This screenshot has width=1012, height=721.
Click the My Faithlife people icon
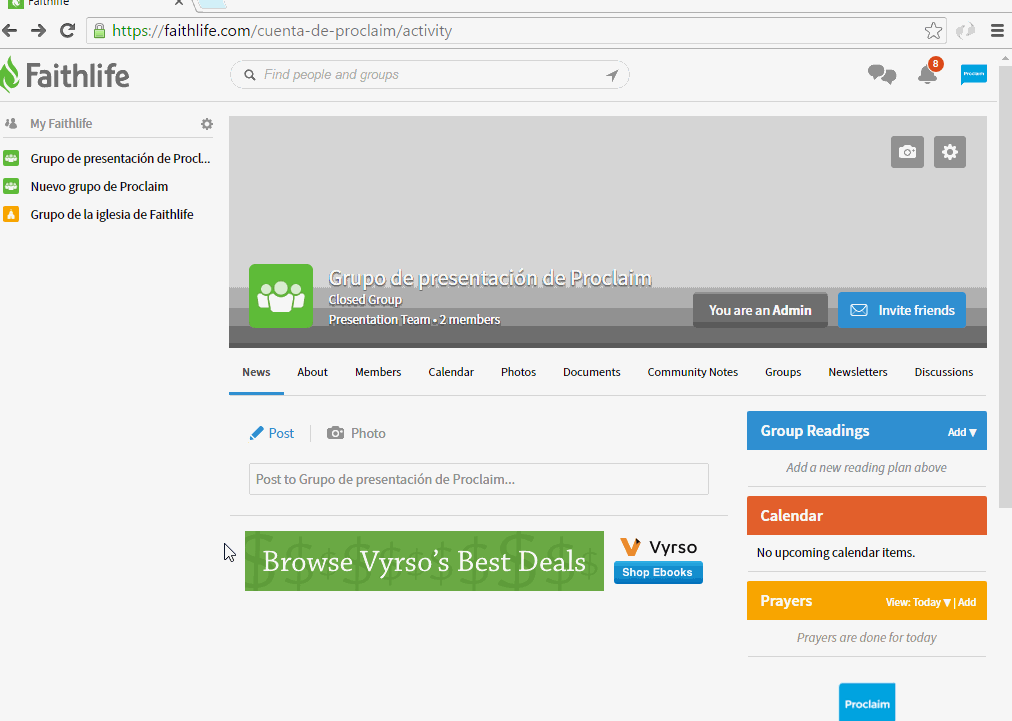coord(11,123)
